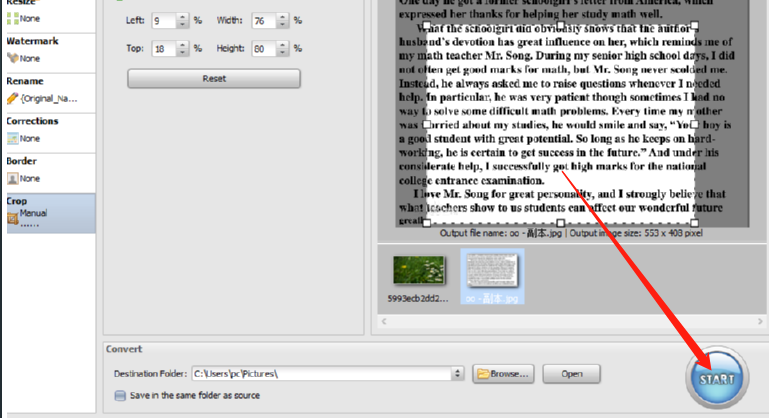The width and height of the screenshot is (770, 418).
Task: Click the Border portrait icon
Action: click(x=13, y=178)
